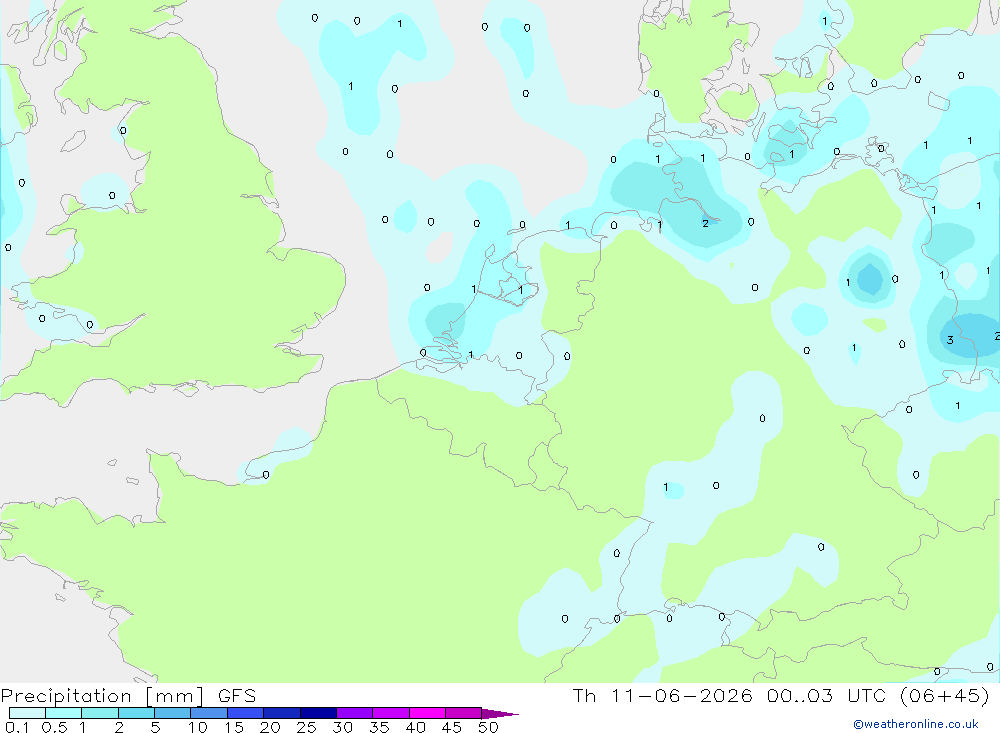Click the "35" legend scale label
Viewport: 1000px width, 733px height.
click(x=379, y=727)
